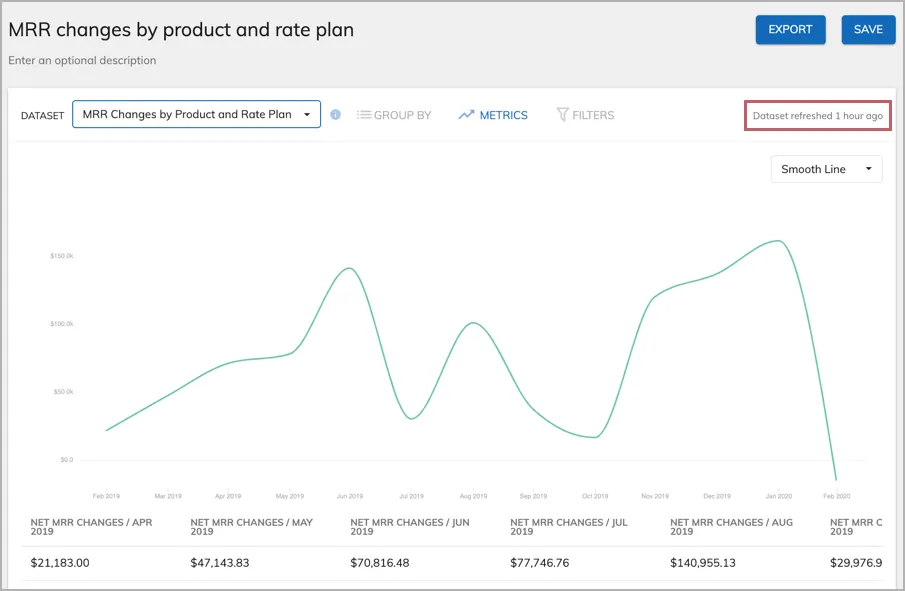Open the GROUP BY options
905x591 pixels.
click(x=394, y=115)
